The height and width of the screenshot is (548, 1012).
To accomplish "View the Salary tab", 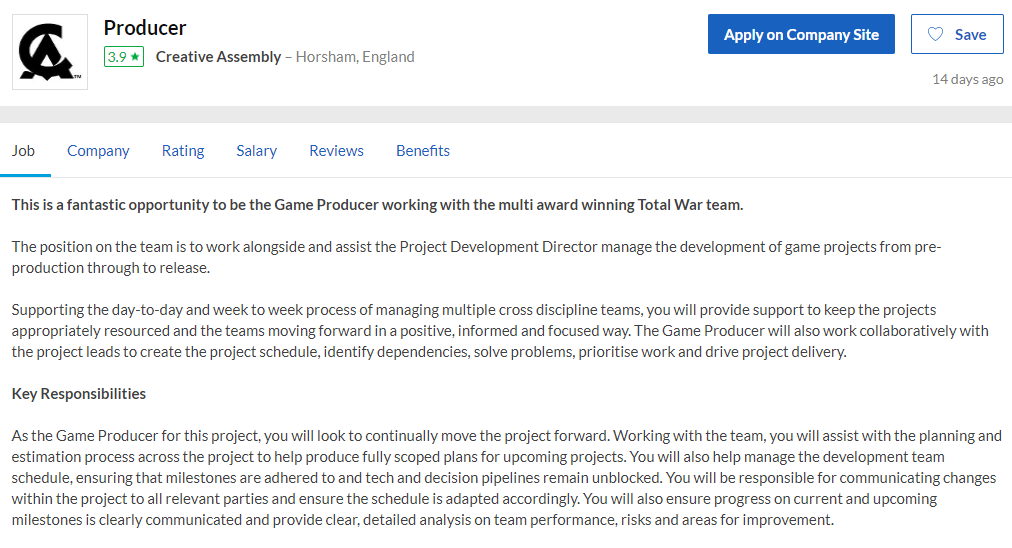I will click(256, 151).
